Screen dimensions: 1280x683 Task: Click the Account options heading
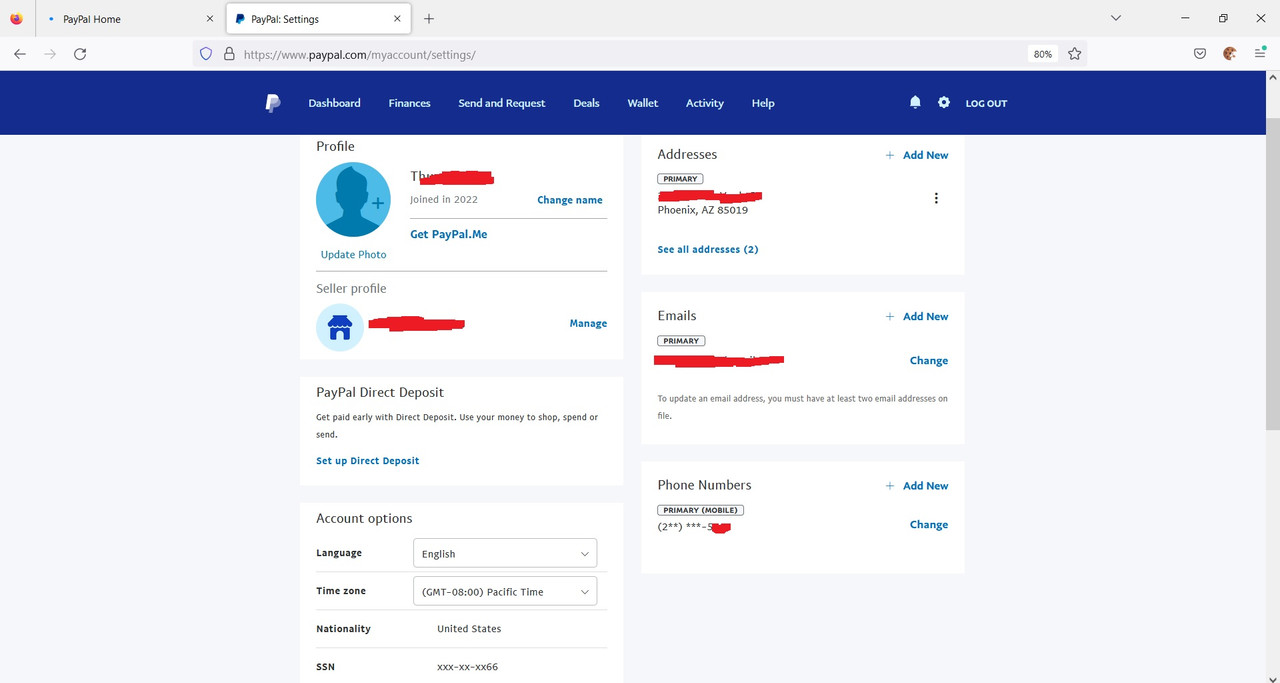coord(364,518)
